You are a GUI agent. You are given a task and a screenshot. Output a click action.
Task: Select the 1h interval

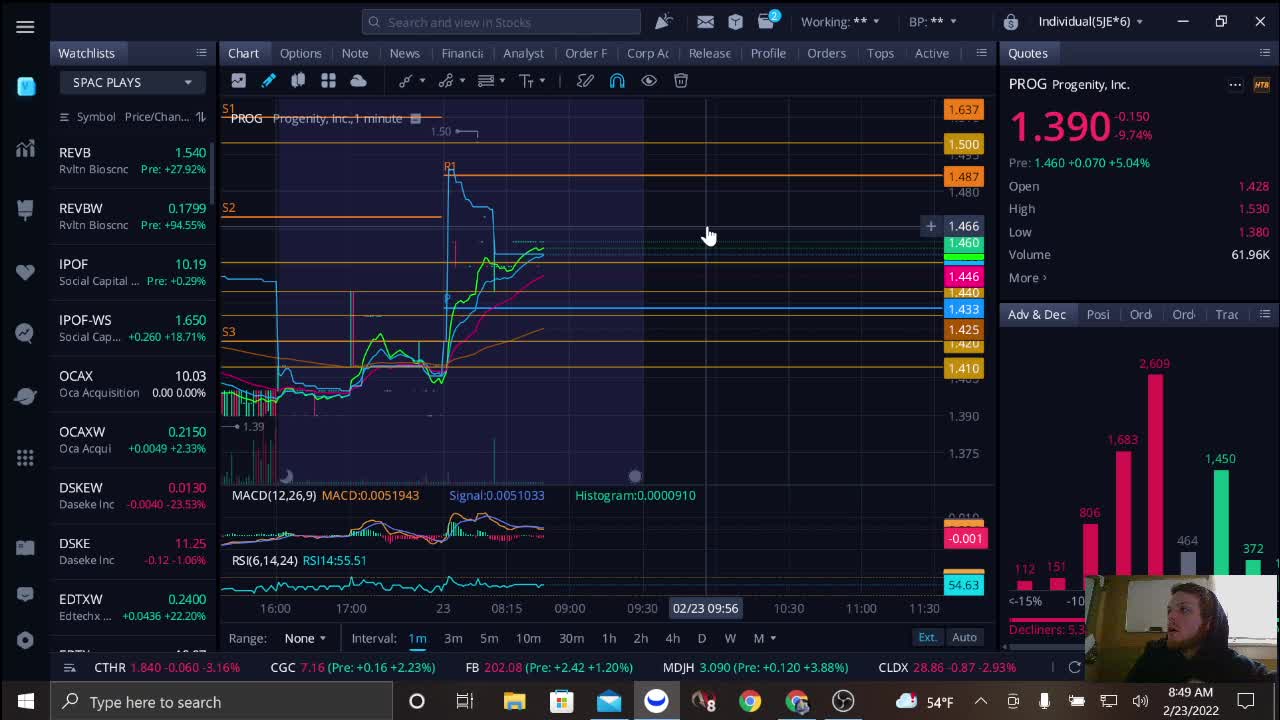609,638
